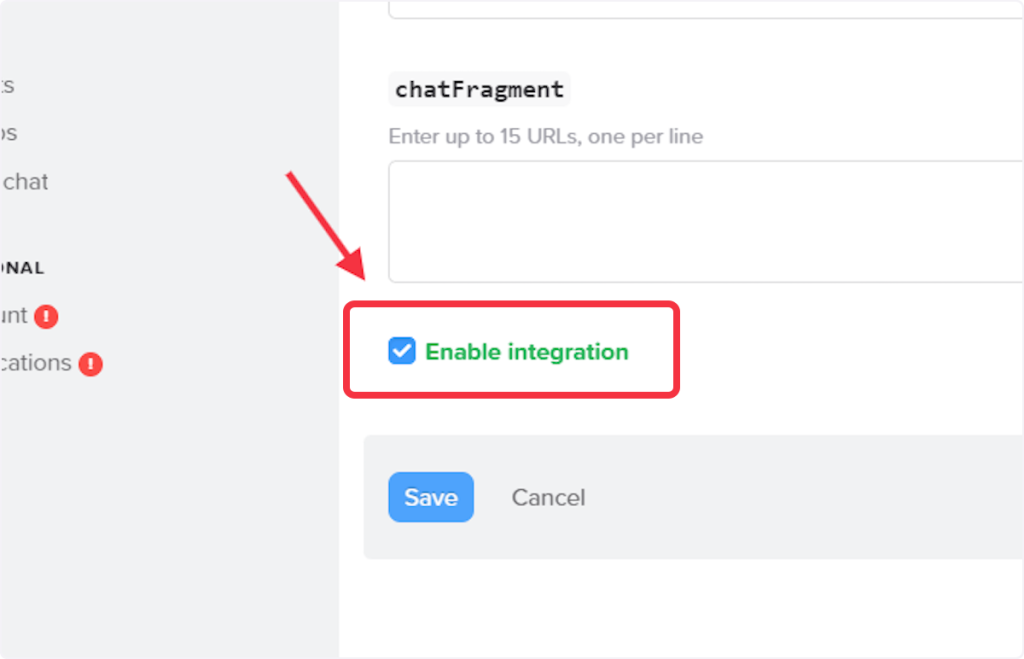Open the truncated "unt" sidebar entry

tap(14, 317)
